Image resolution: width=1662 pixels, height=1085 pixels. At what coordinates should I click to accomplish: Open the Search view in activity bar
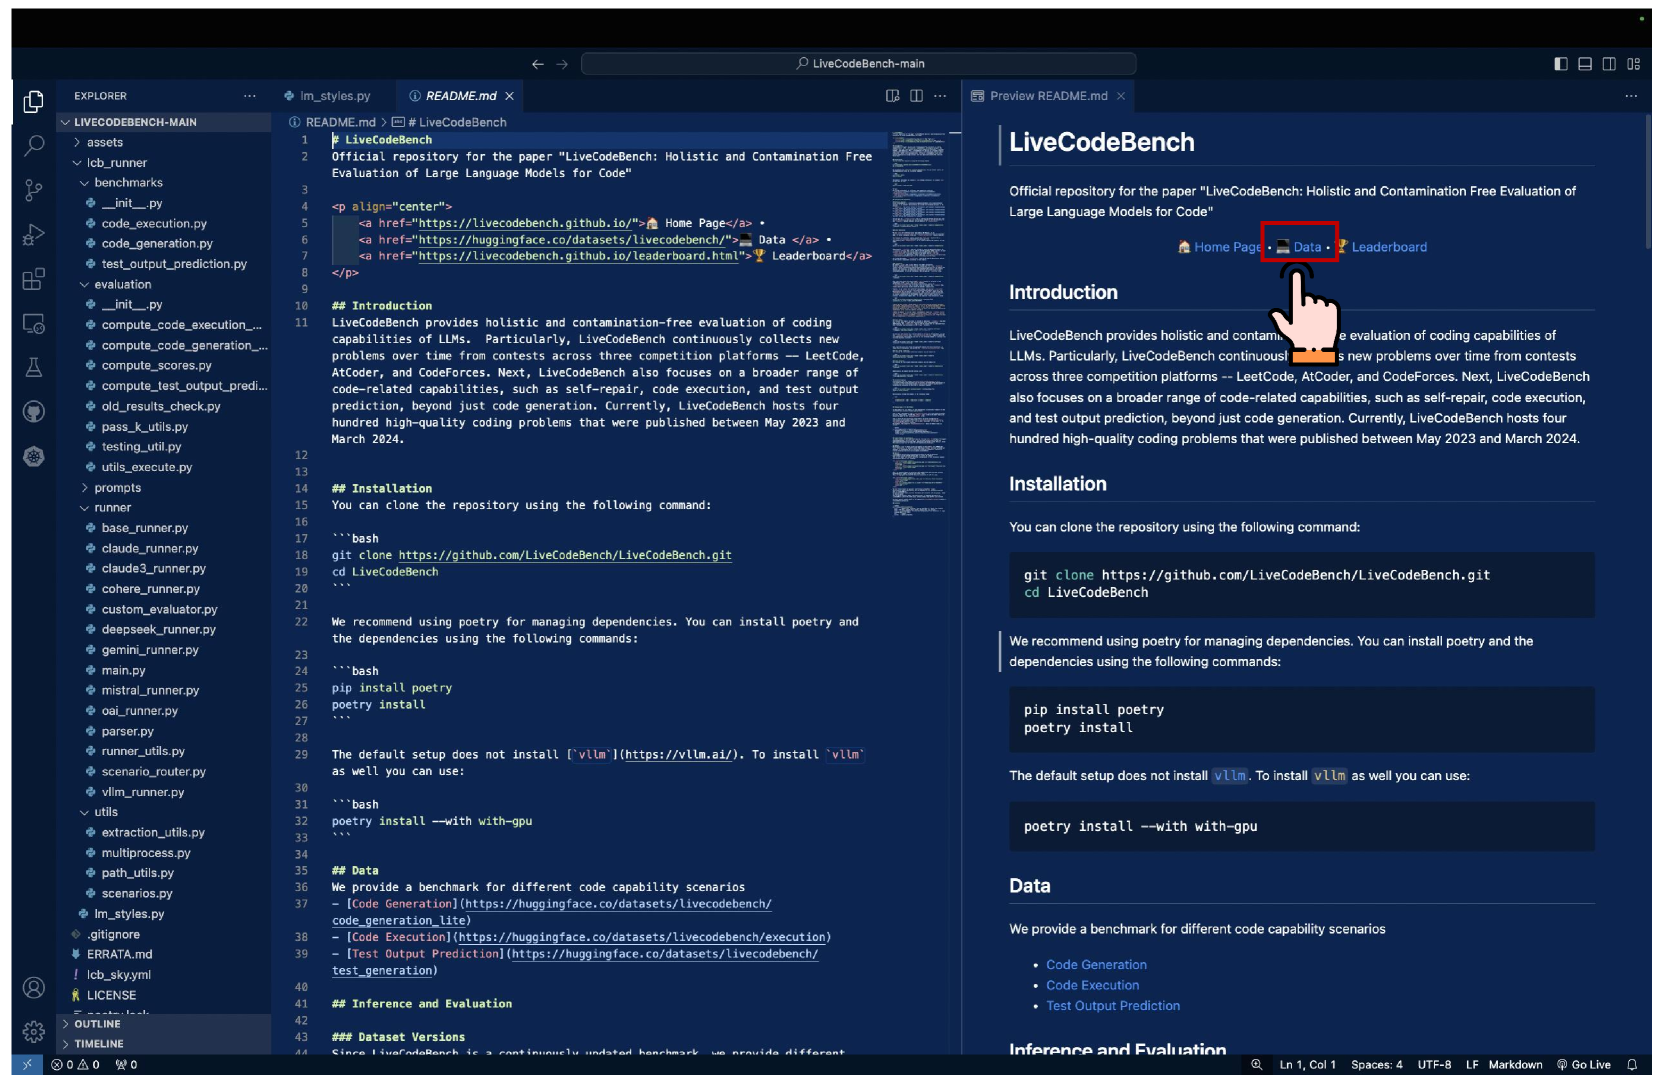[x=34, y=146]
